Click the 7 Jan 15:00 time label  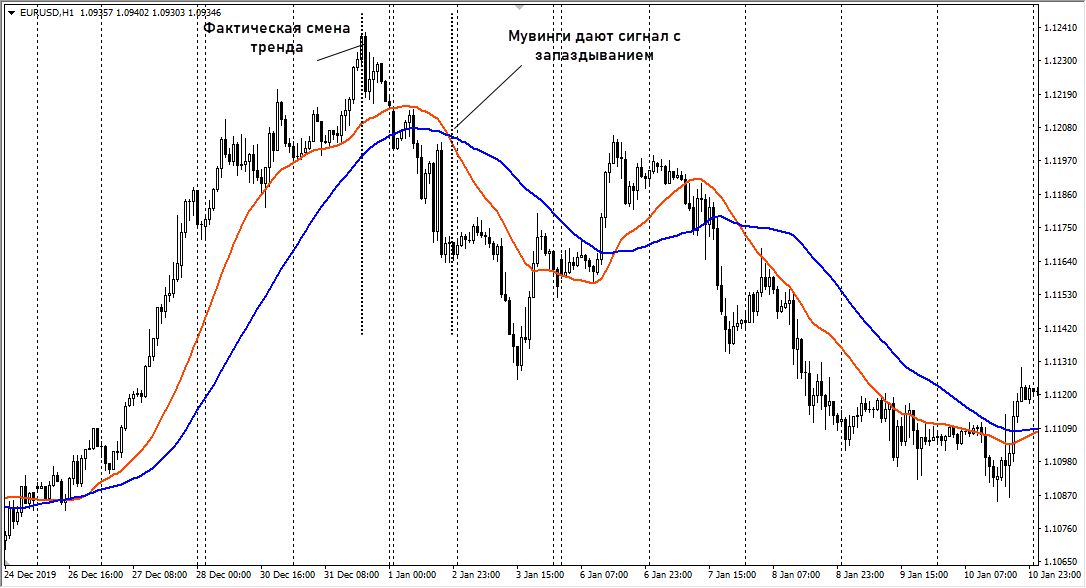[x=732, y=576]
